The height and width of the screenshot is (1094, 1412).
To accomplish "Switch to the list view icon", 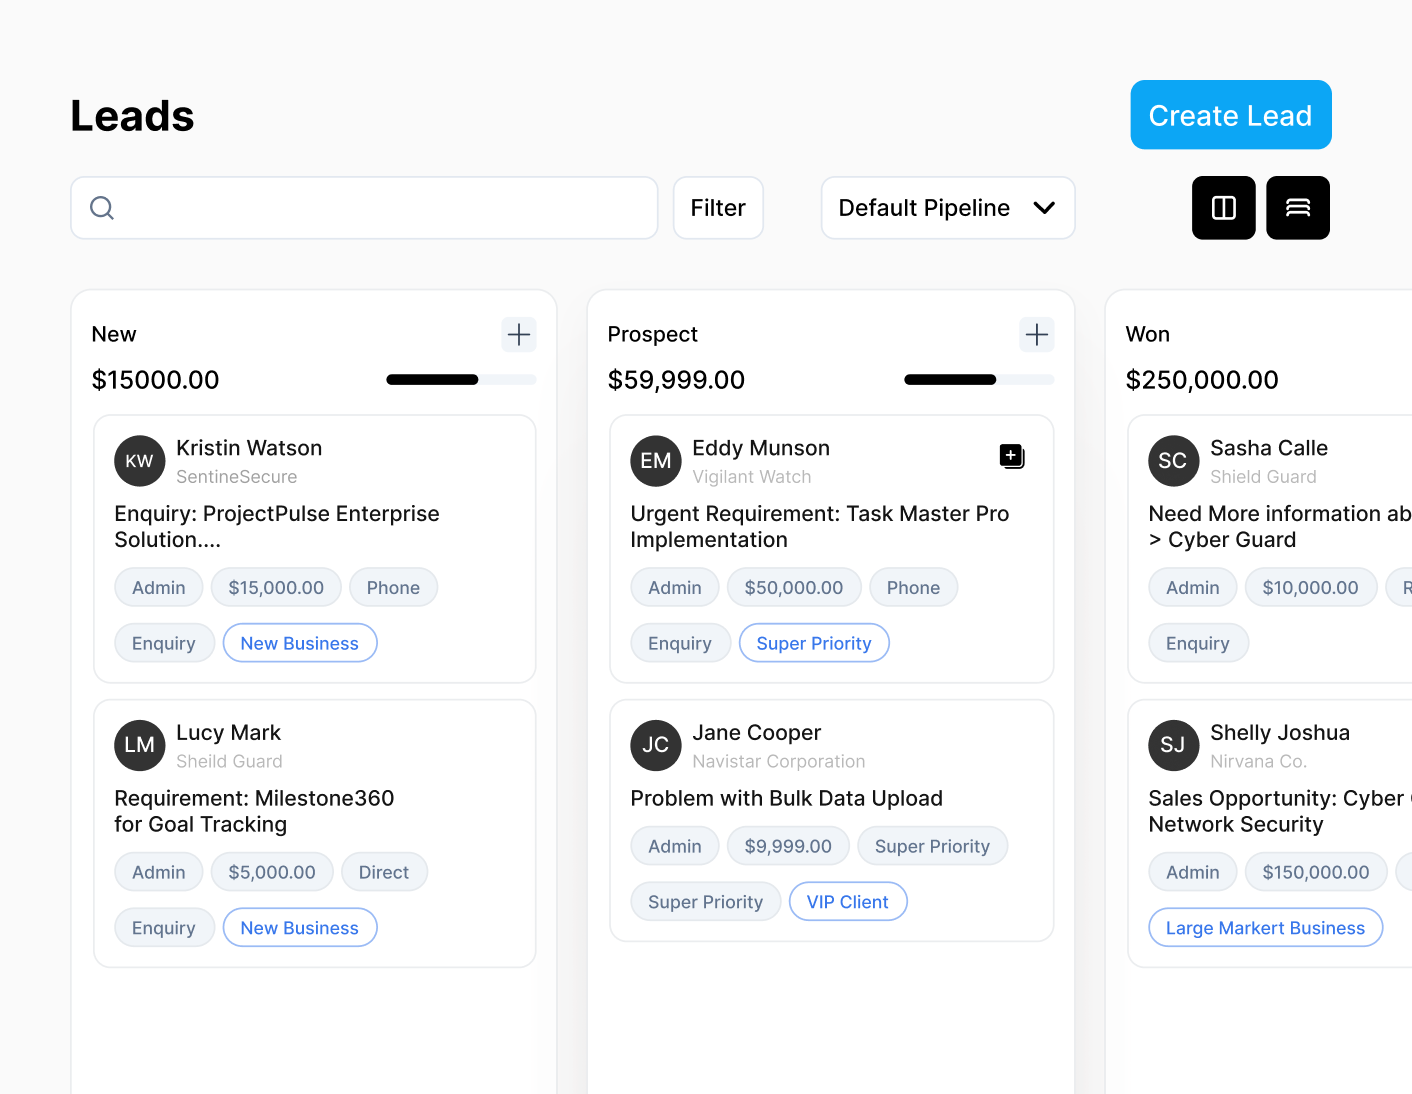I will pyautogui.click(x=1297, y=208).
